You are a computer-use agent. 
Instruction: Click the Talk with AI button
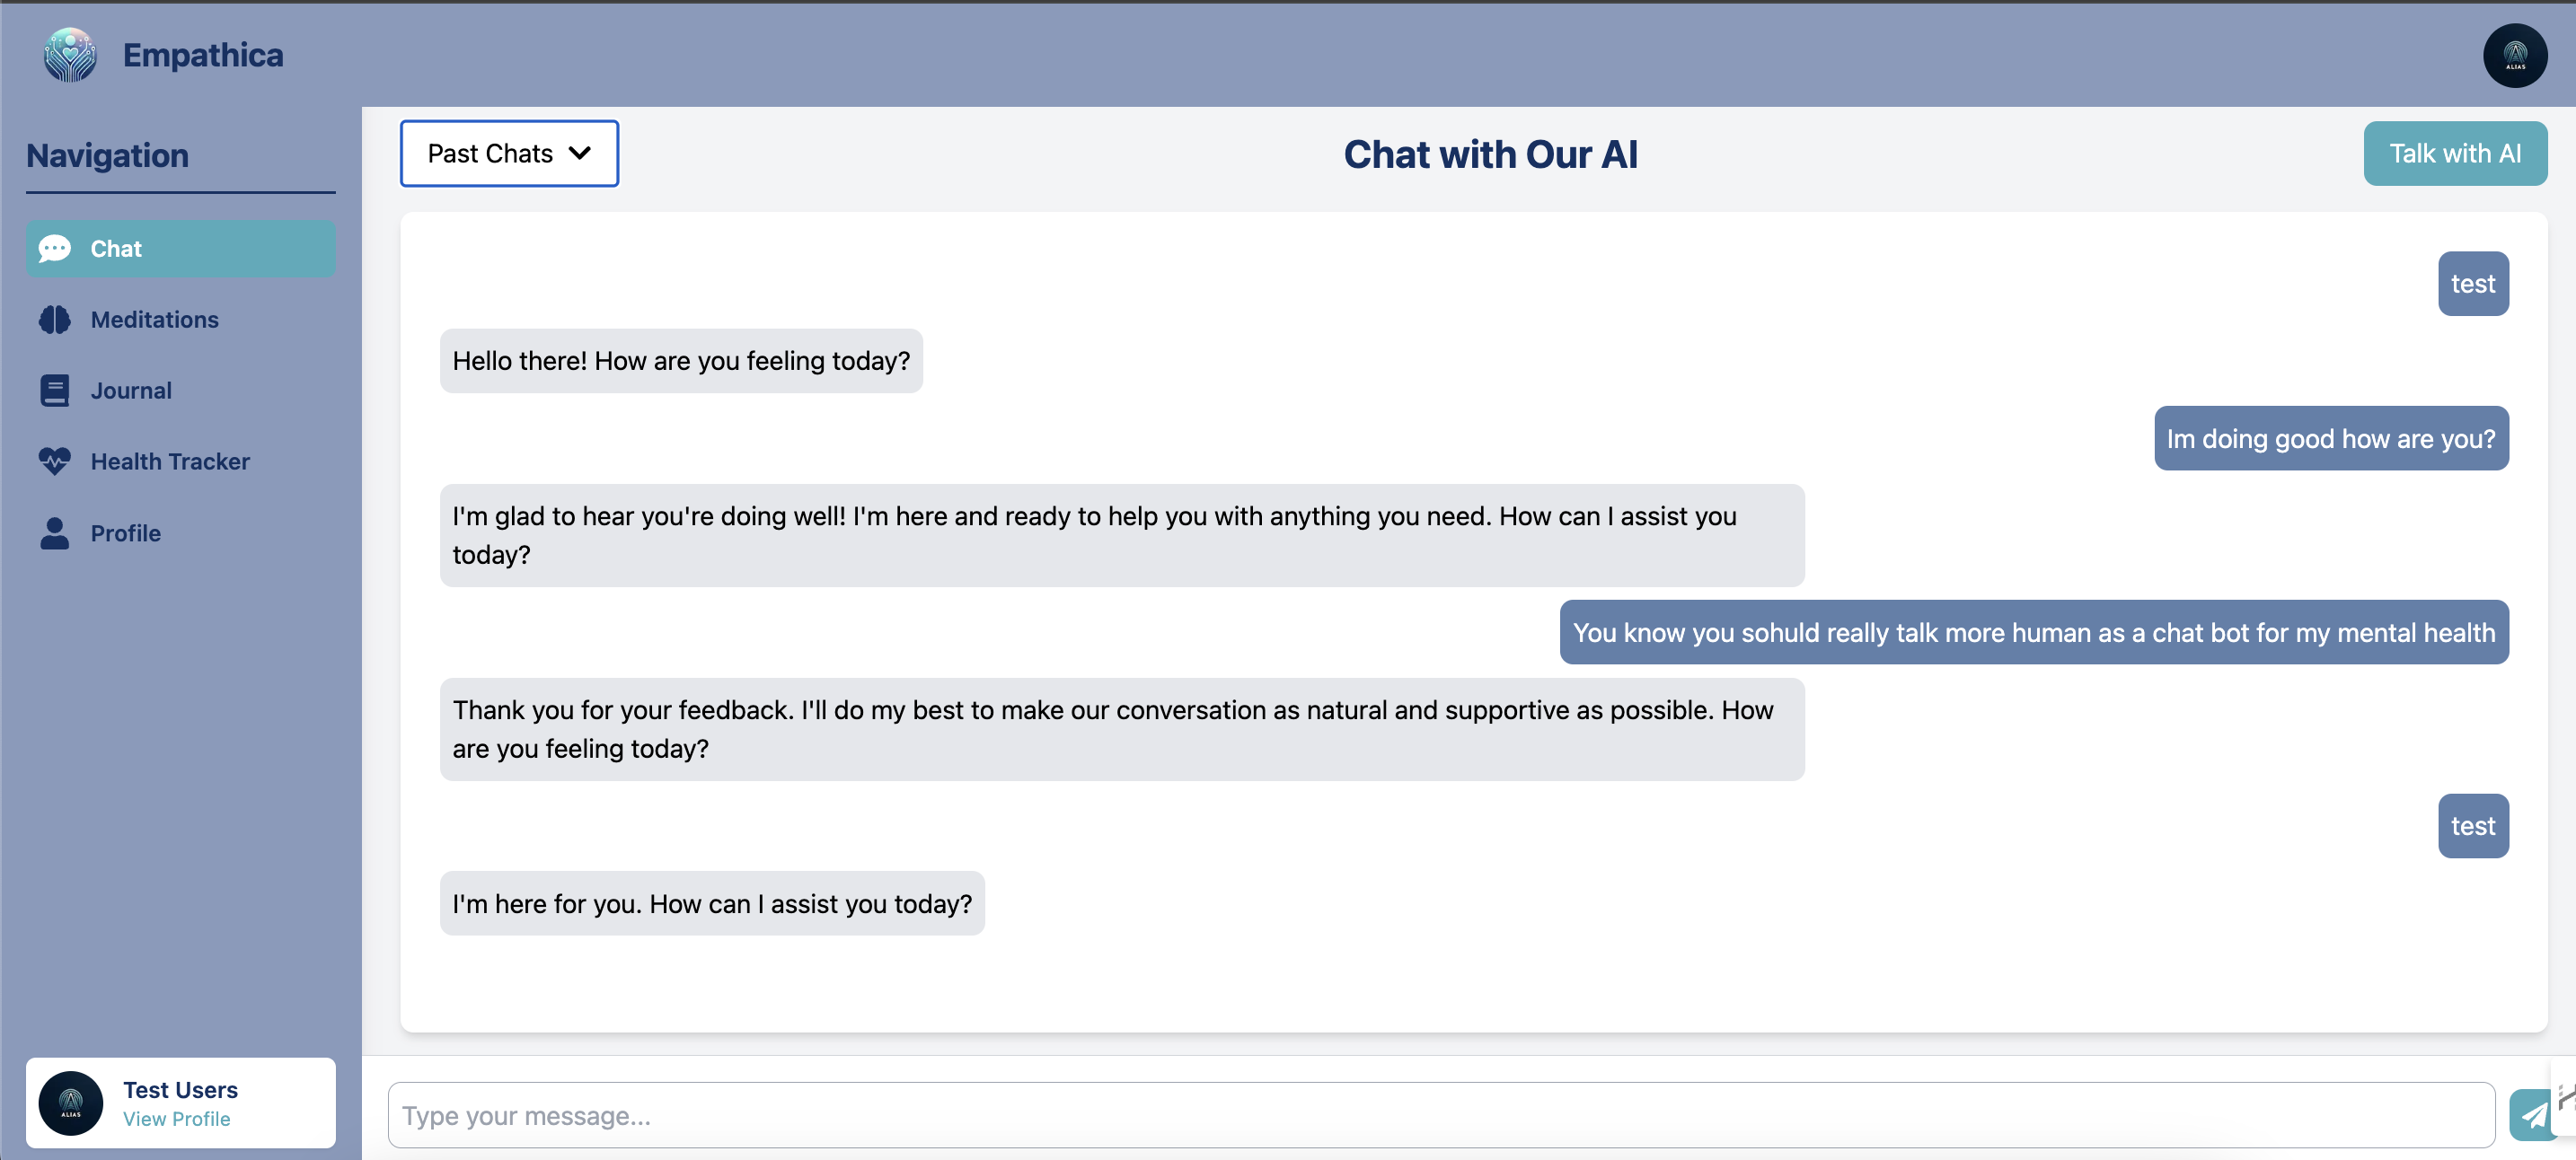click(x=2454, y=153)
